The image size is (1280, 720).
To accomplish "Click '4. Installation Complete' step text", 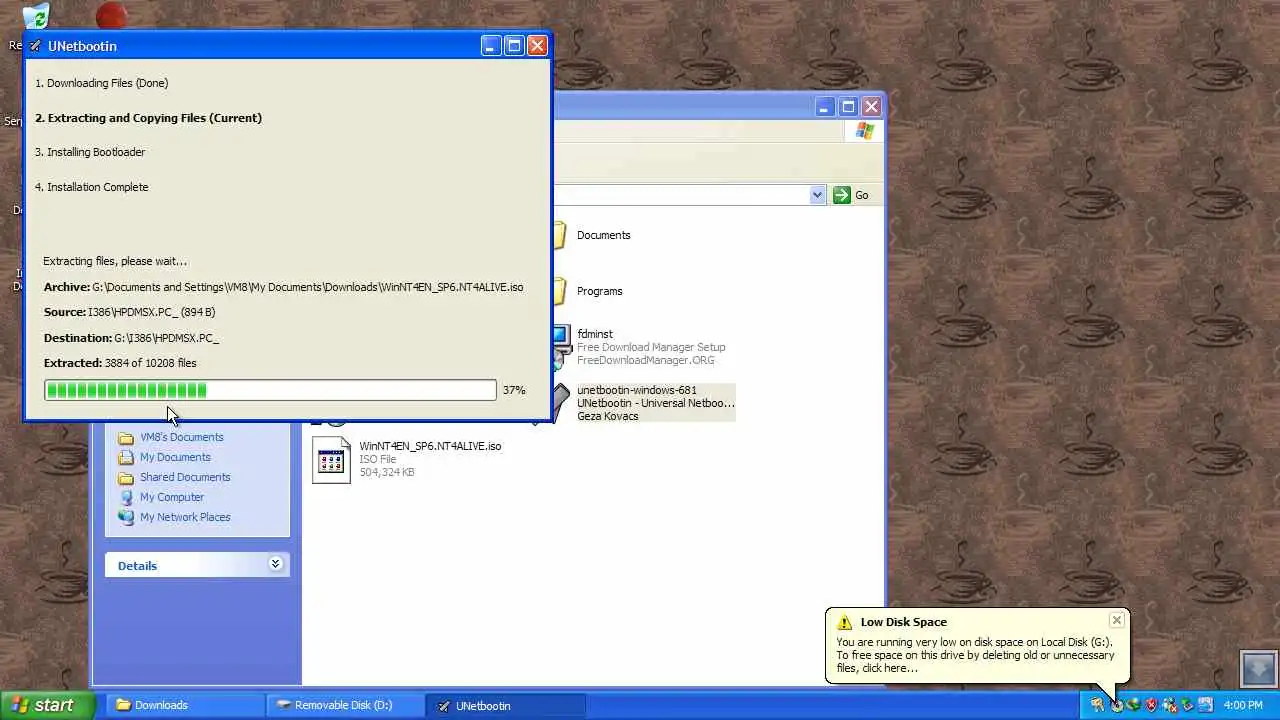I will (x=91, y=187).
